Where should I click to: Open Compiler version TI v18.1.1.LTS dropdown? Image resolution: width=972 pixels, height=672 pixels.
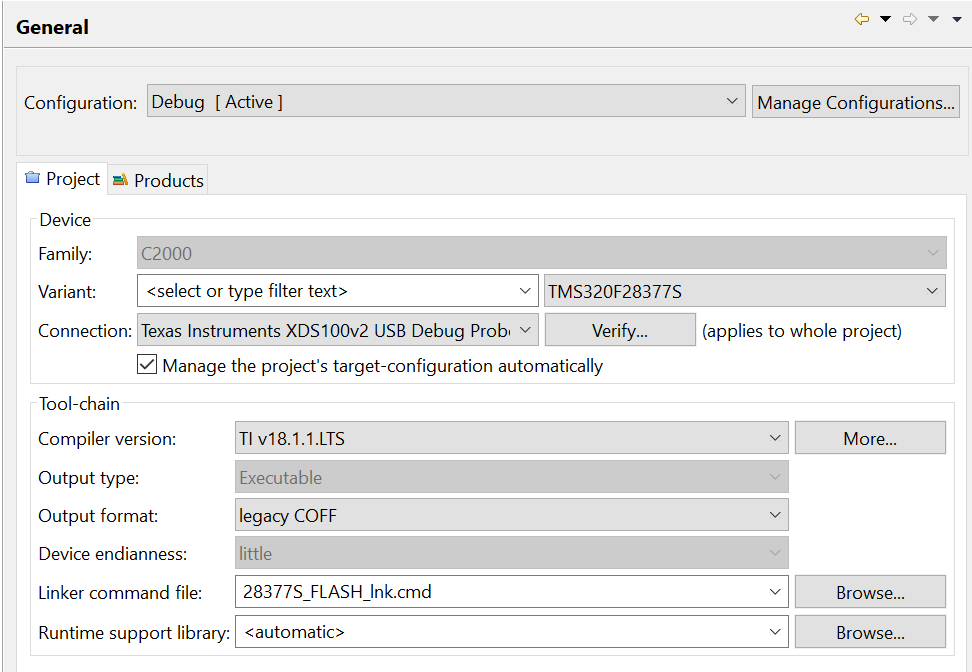511,438
